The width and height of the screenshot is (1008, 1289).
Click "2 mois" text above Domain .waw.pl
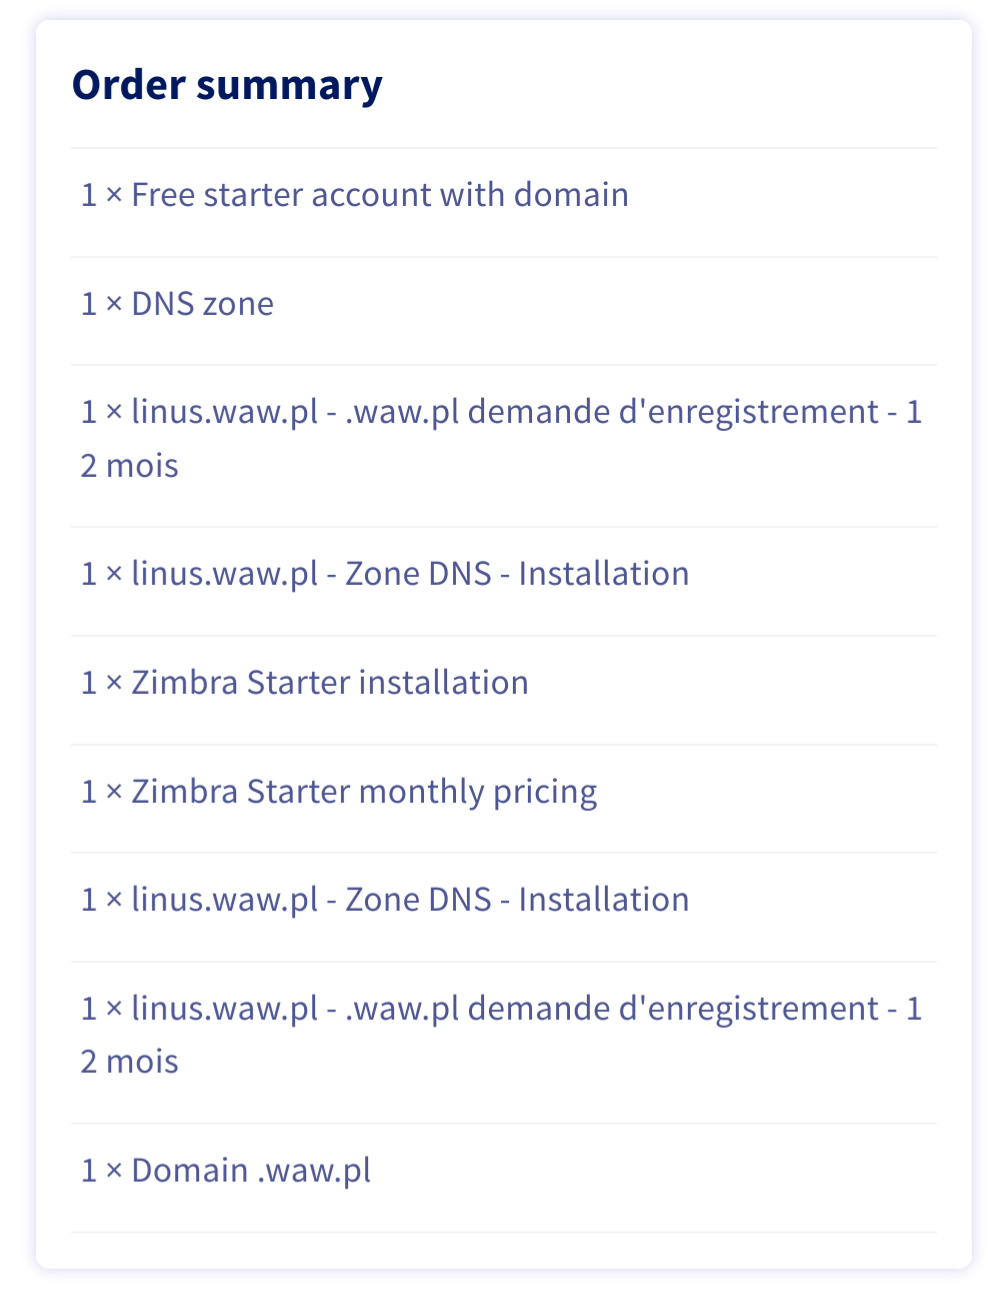click(x=130, y=1062)
